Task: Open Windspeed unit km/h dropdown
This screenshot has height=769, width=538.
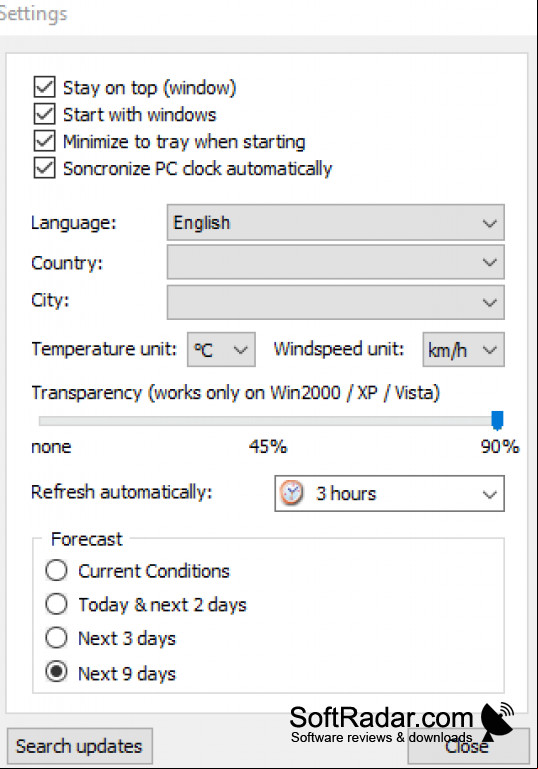Action: coord(463,350)
